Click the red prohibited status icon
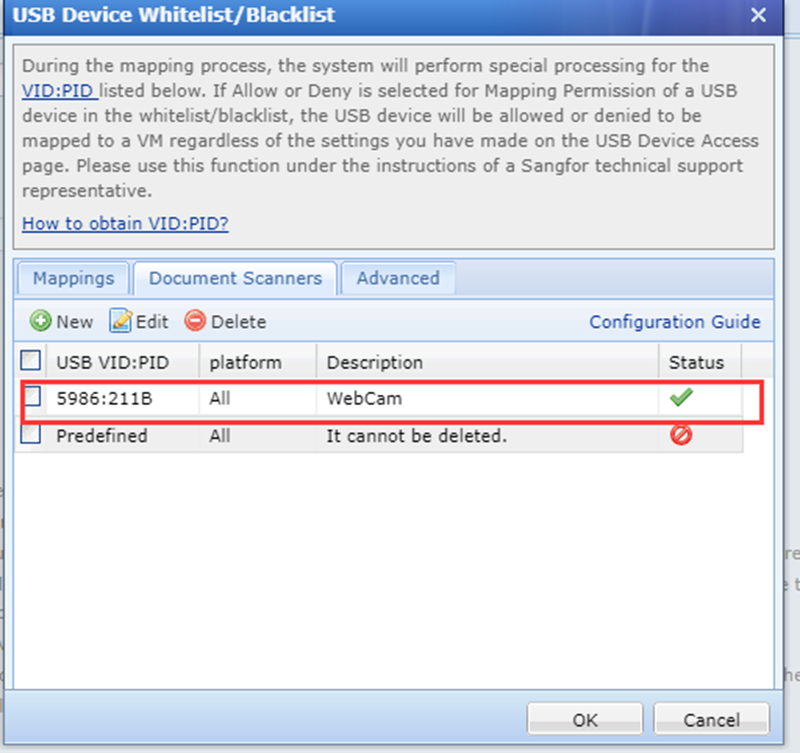This screenshot has height=753, width=800. coord(682,435)
